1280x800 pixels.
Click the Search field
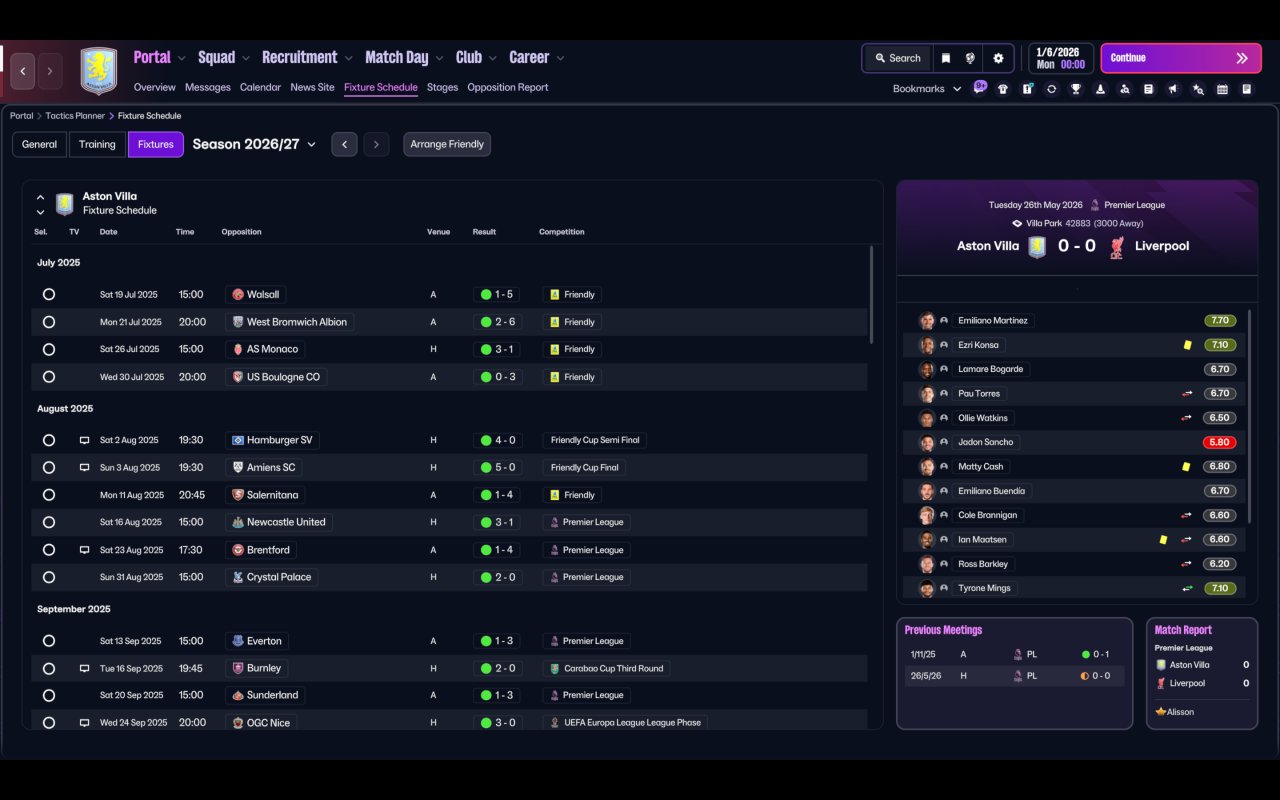tap(897, 58)
